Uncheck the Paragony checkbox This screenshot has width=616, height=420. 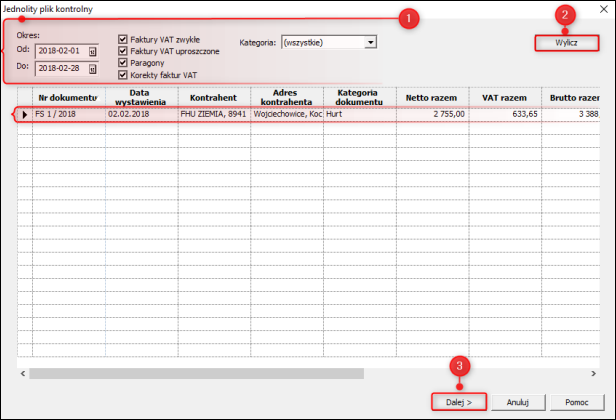click(x=123, y=63)
